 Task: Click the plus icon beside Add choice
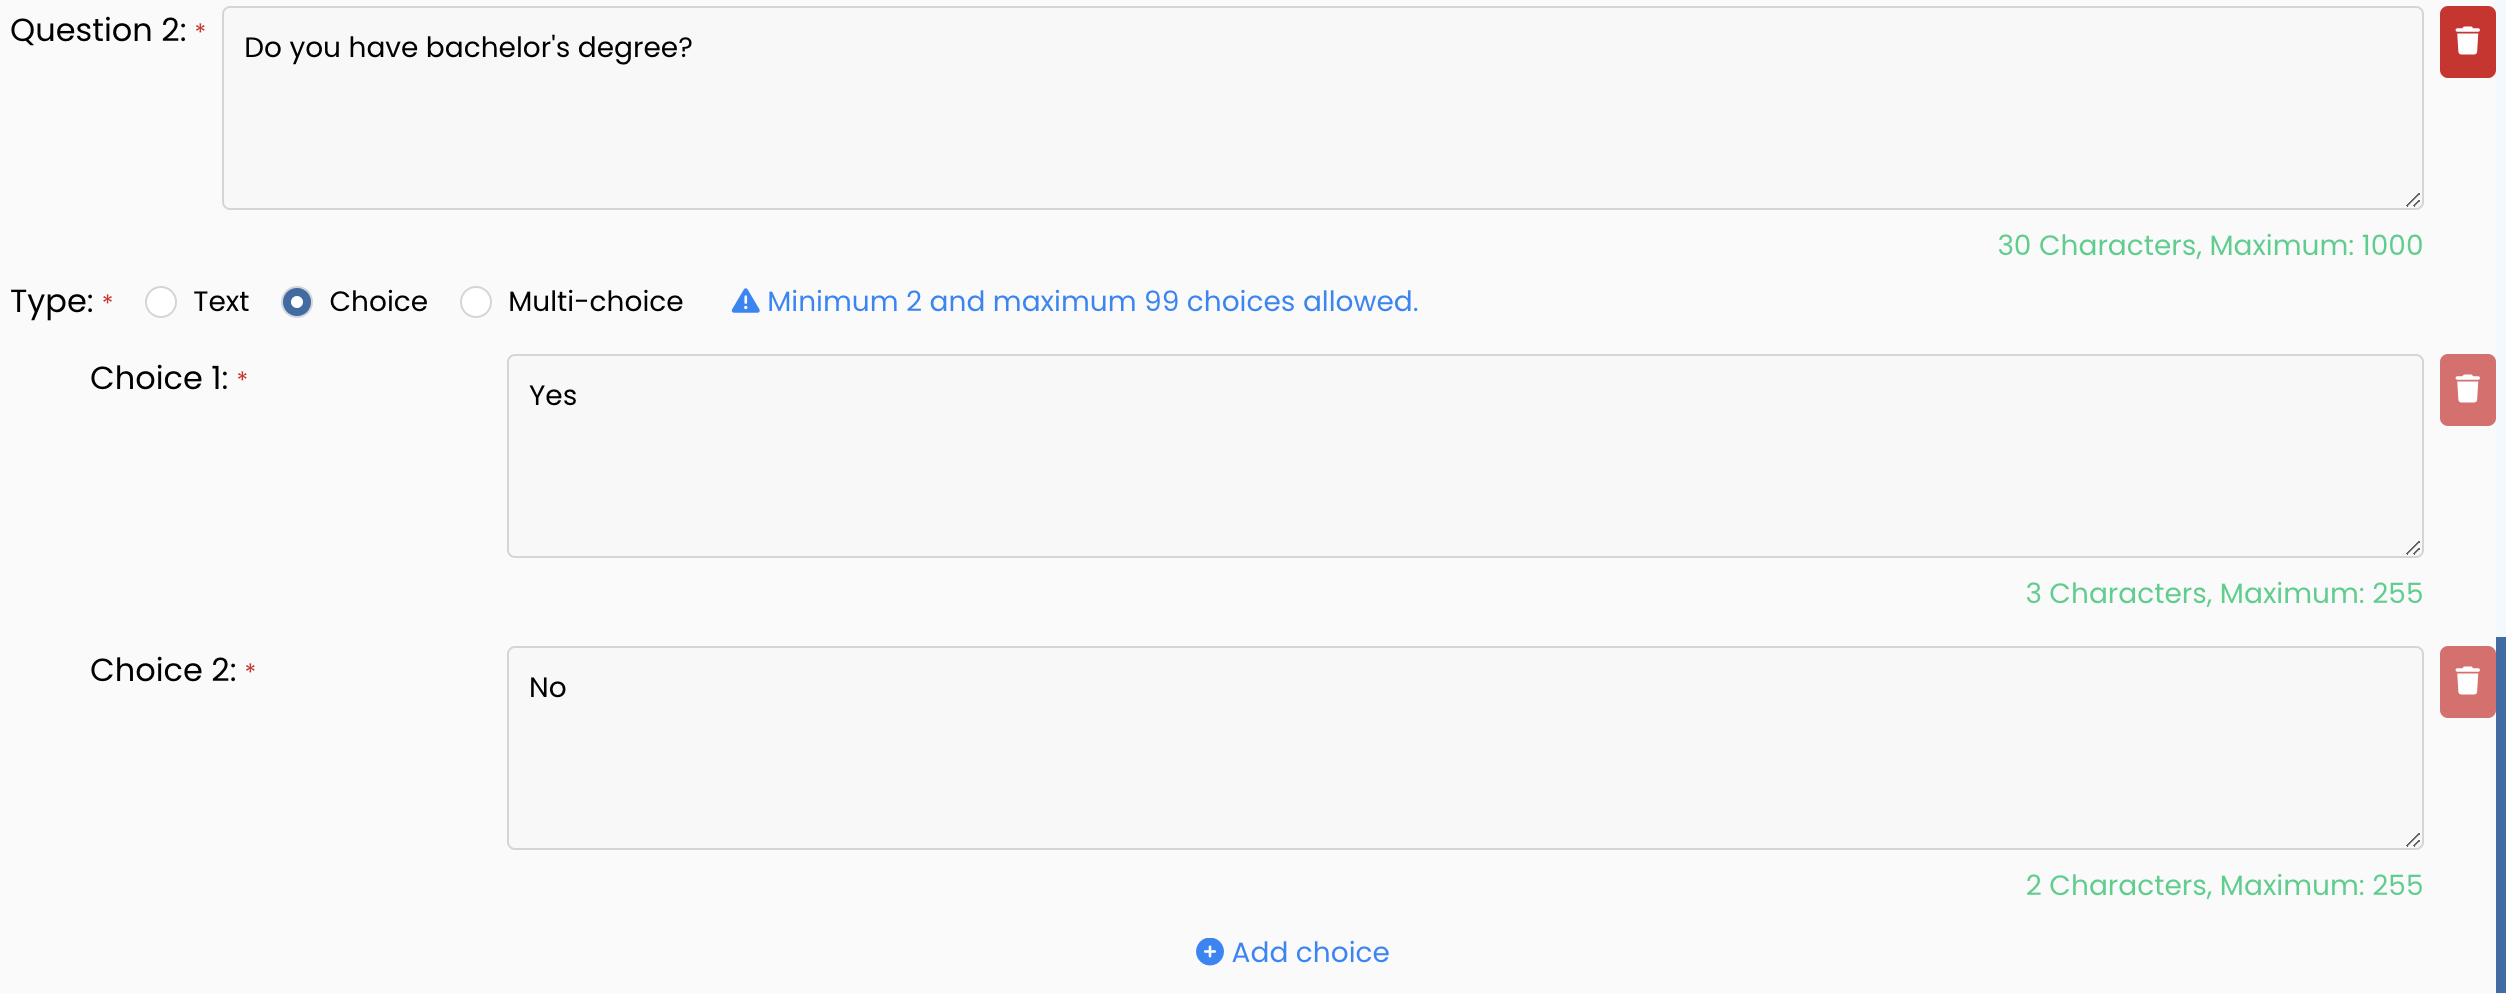pos(1209,952)
